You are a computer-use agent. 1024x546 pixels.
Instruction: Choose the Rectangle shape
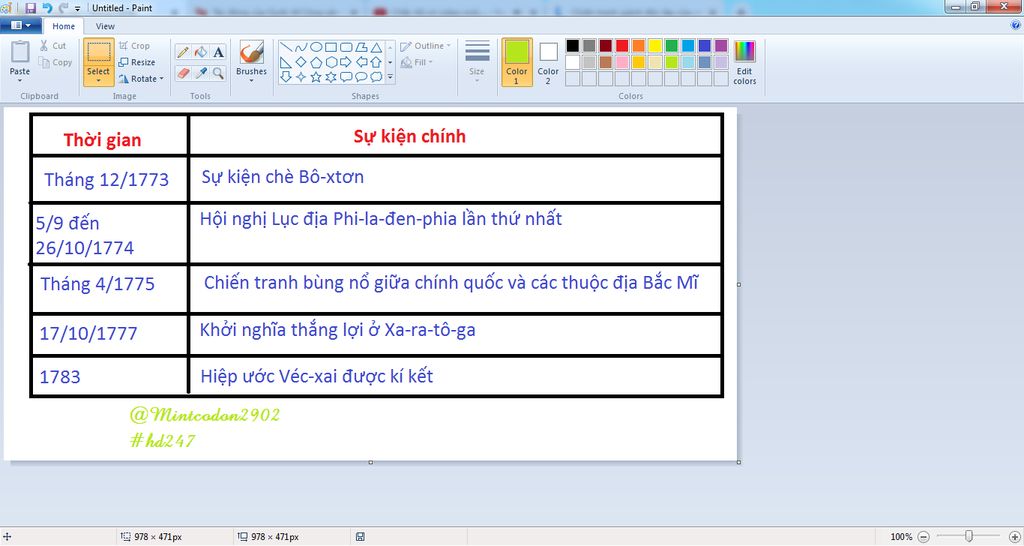point(331,47)
